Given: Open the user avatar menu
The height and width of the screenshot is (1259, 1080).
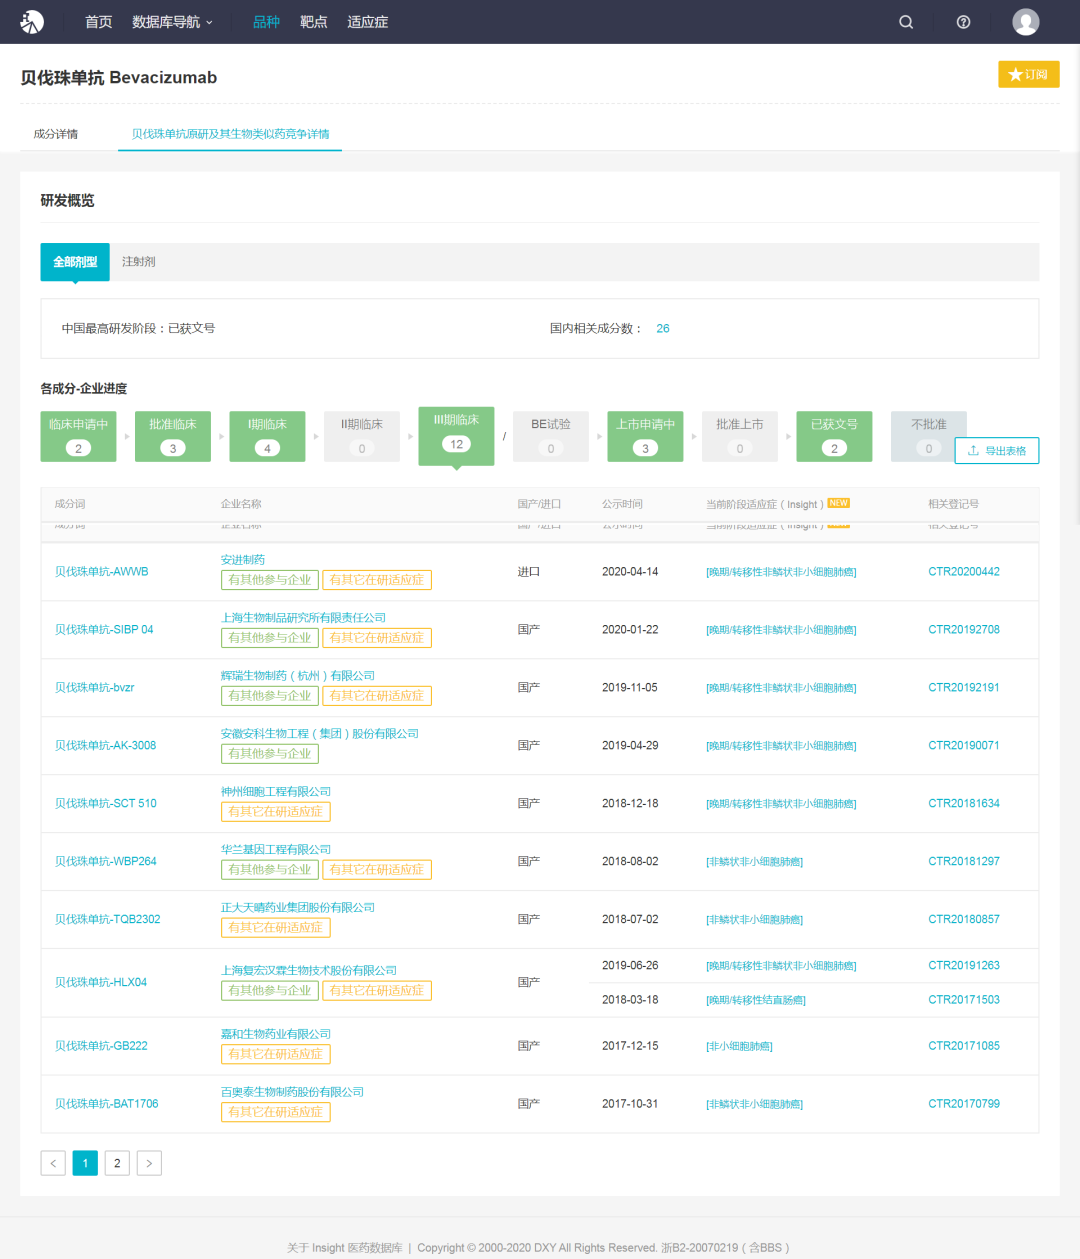Looking at the screenshot, I should pos(1026,22).
